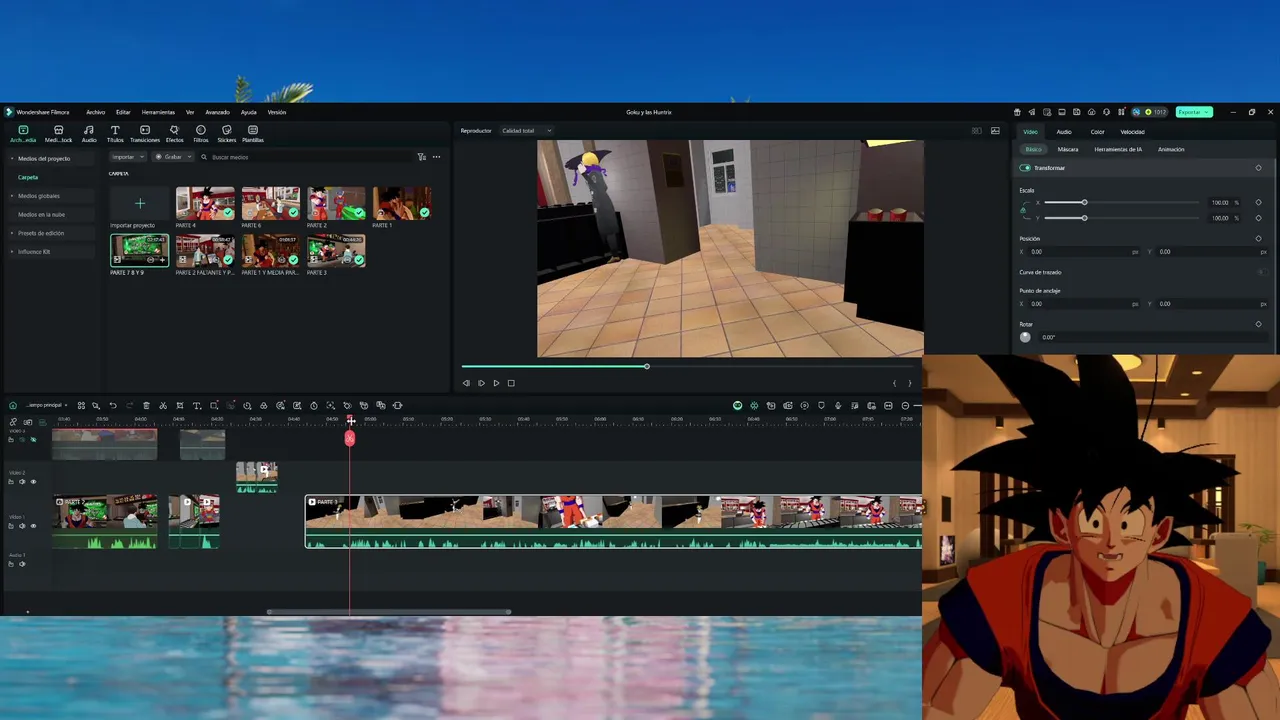The width and height of the screenshot is (1280, 720).
Task: Toggle the compare view icon above preview
Action: [977, 131]
